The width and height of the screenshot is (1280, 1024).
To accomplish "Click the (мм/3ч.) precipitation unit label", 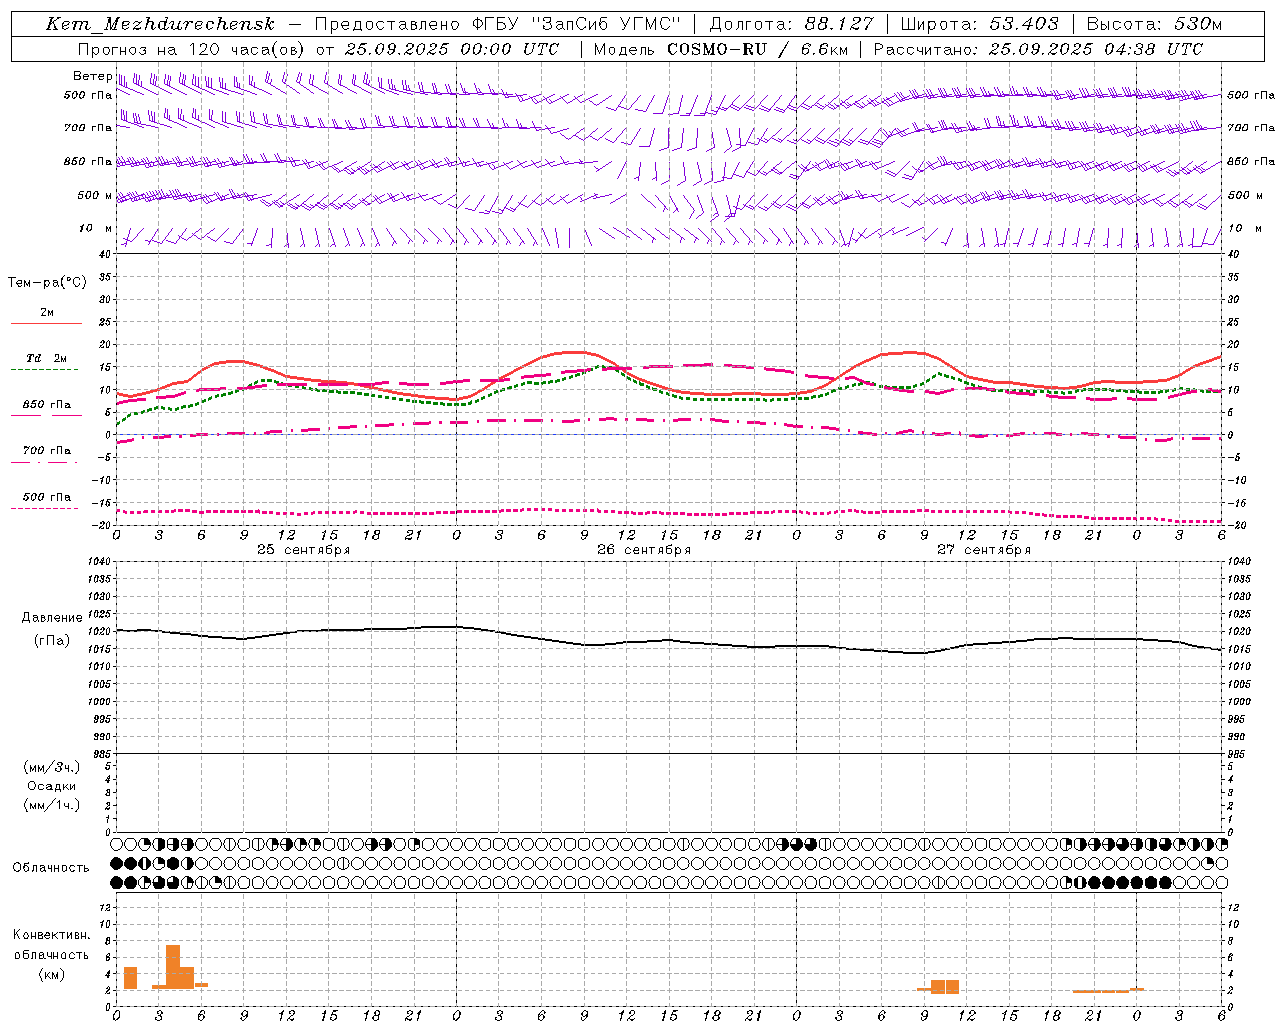I will pyautogui.click(x=52, y=767).
